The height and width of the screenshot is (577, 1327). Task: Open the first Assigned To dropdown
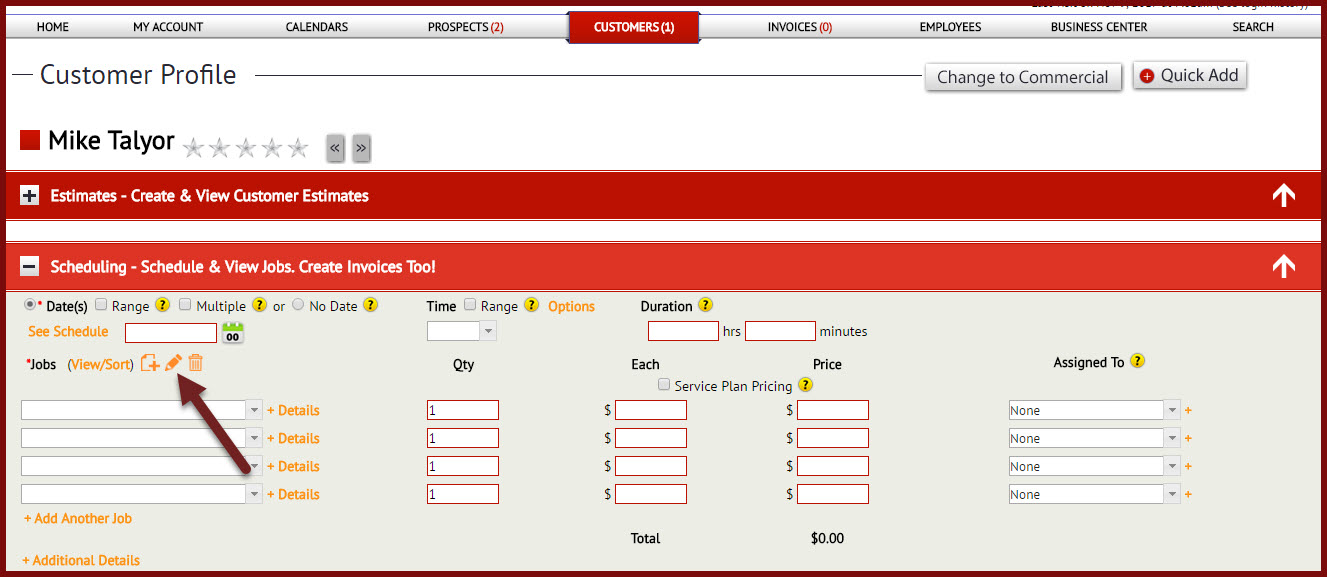pos(1094,410)
